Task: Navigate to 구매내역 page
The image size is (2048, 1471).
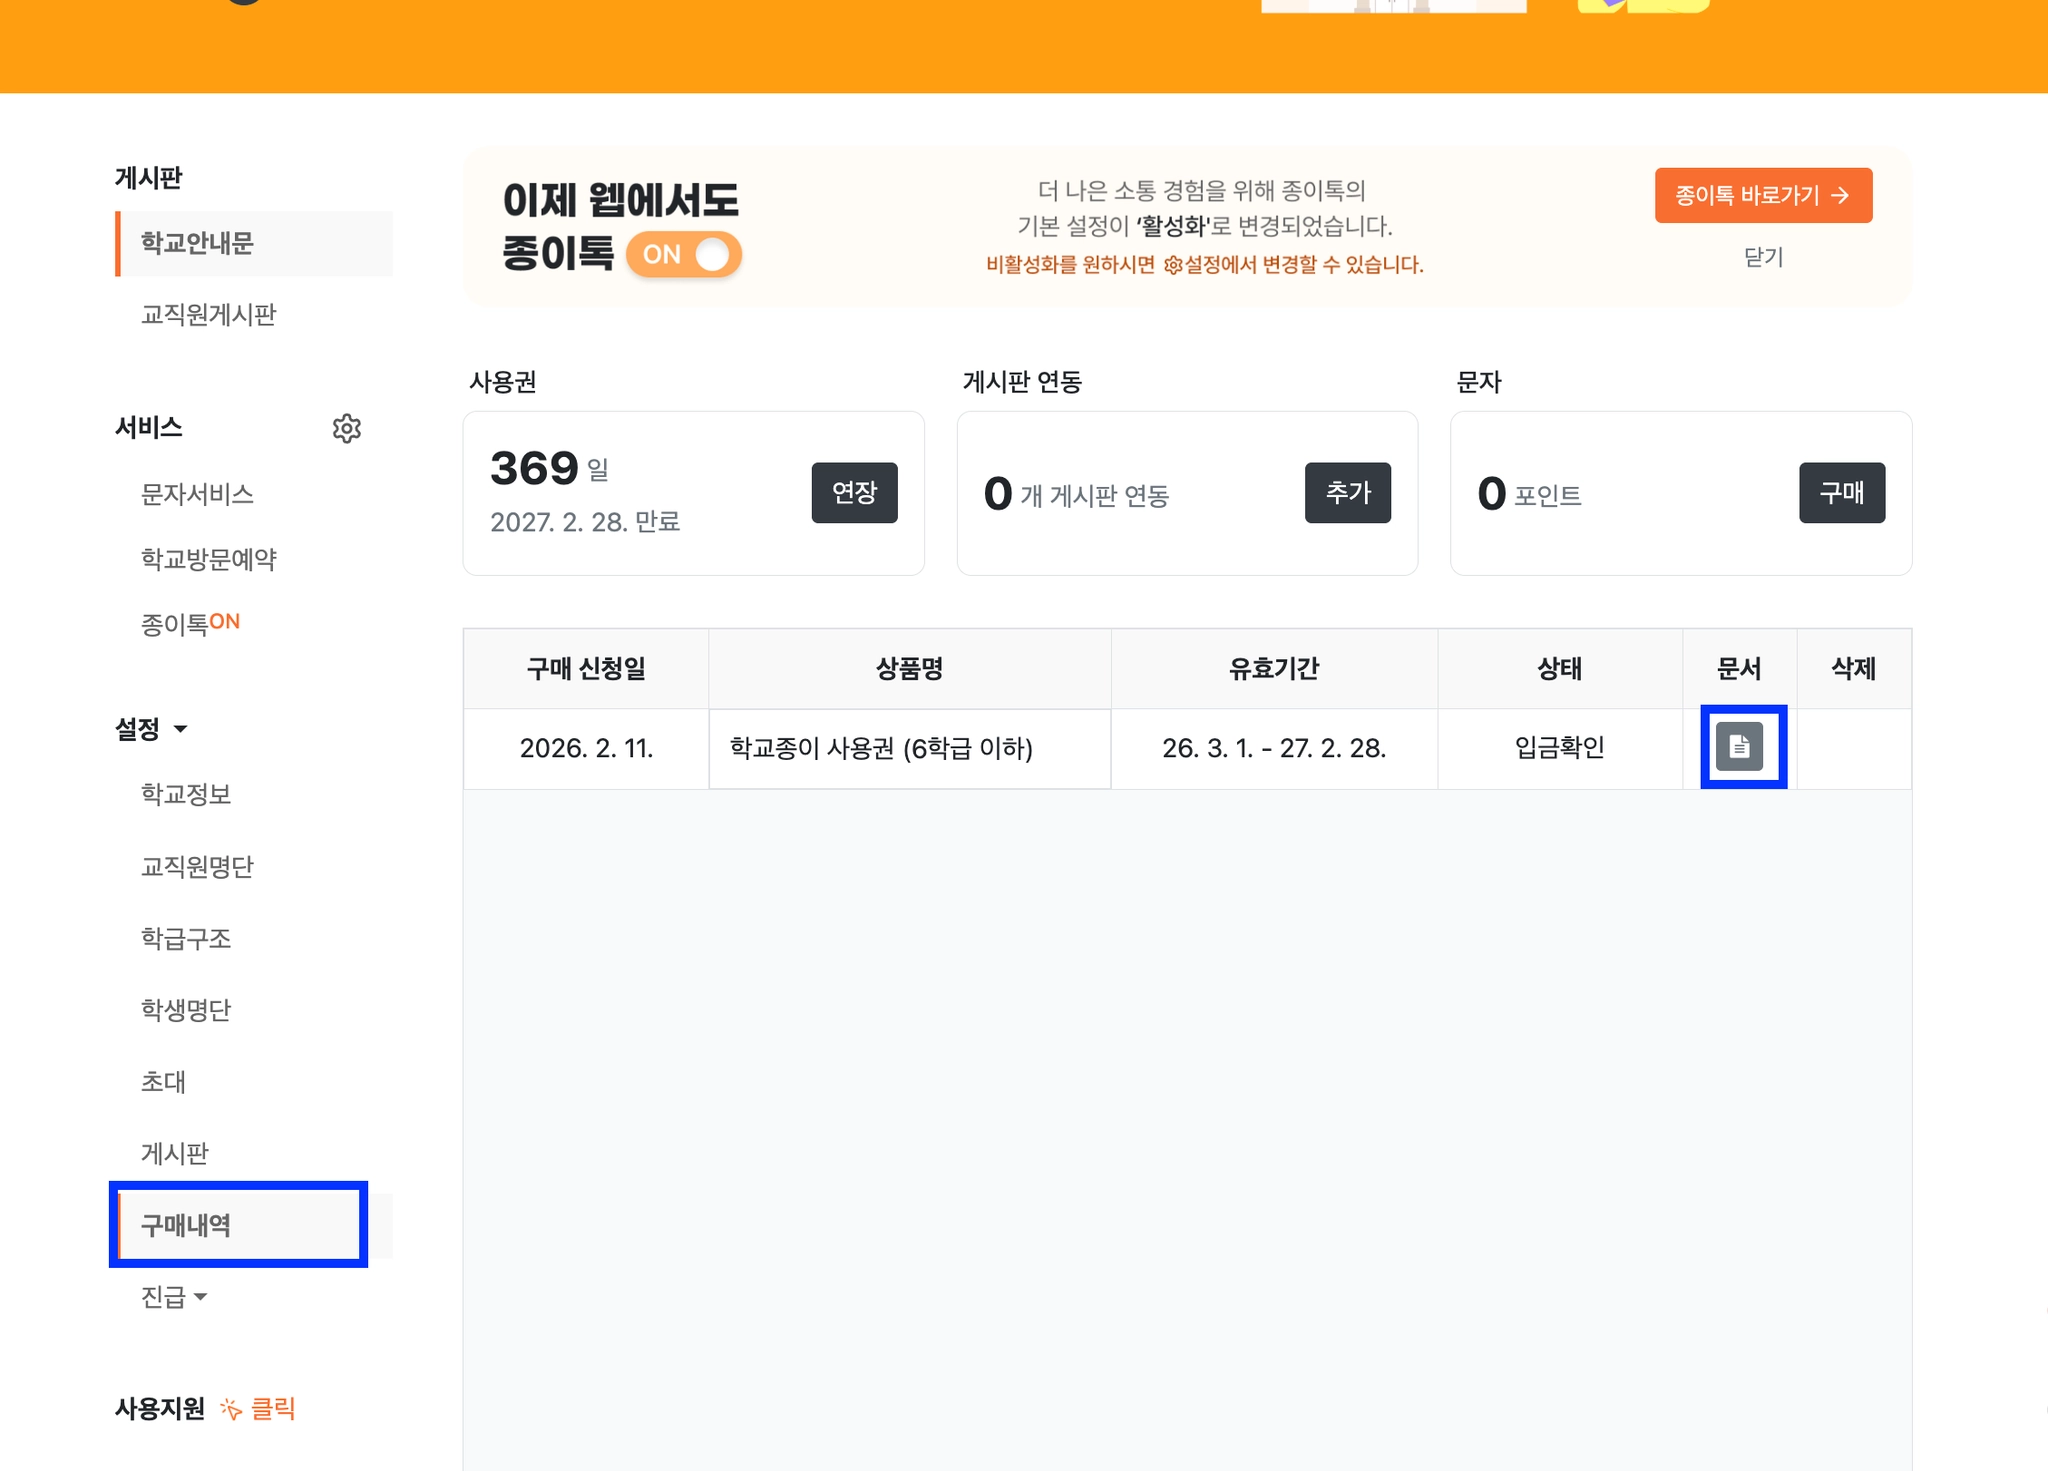Action: pos(186,1225)
